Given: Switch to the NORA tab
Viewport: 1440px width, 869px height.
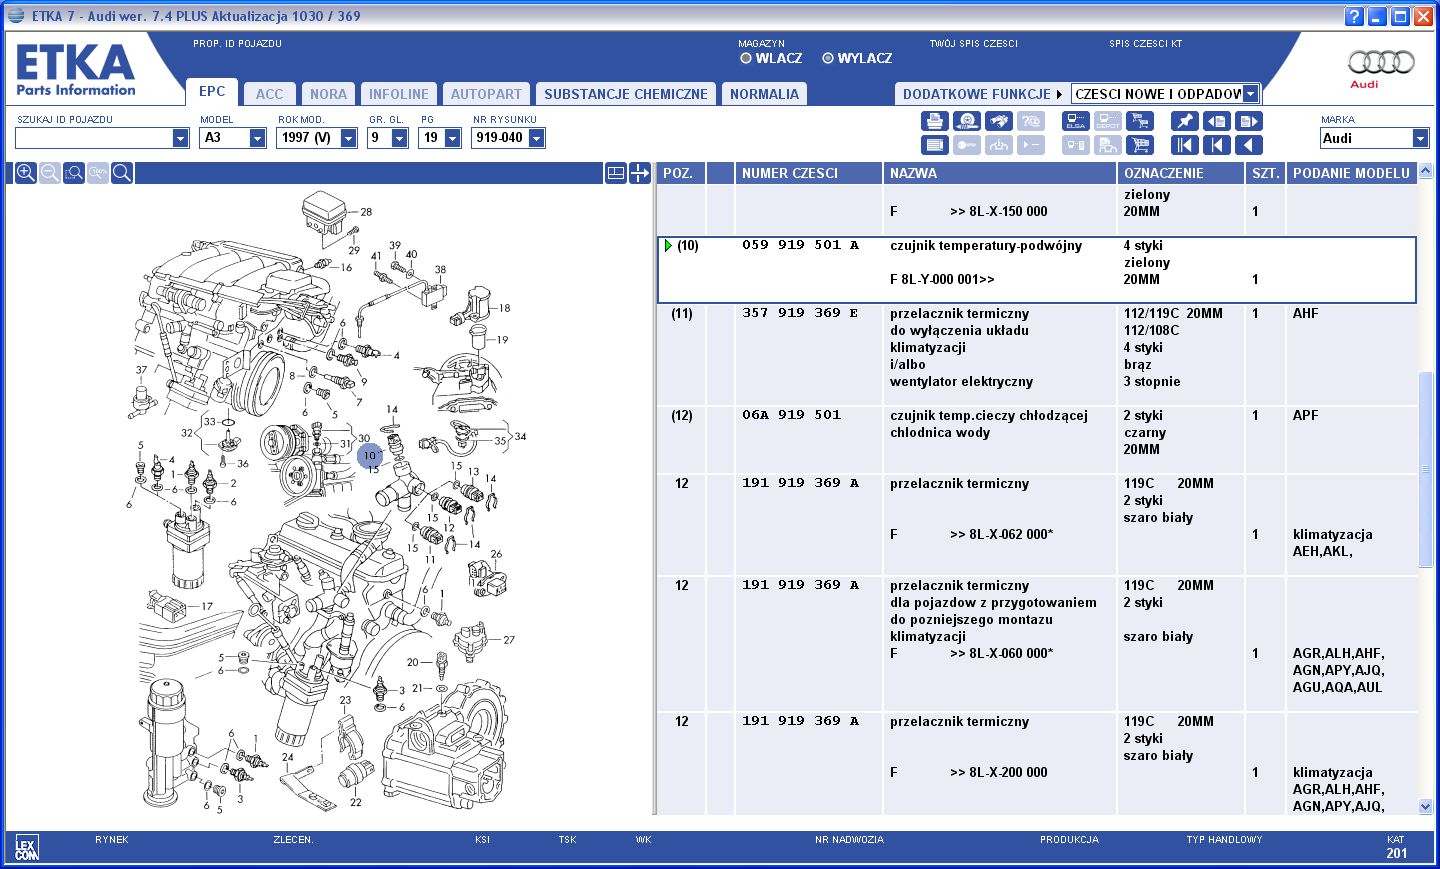Looking at the screenshot, I should pyautogui.click(x=328, y=94).
